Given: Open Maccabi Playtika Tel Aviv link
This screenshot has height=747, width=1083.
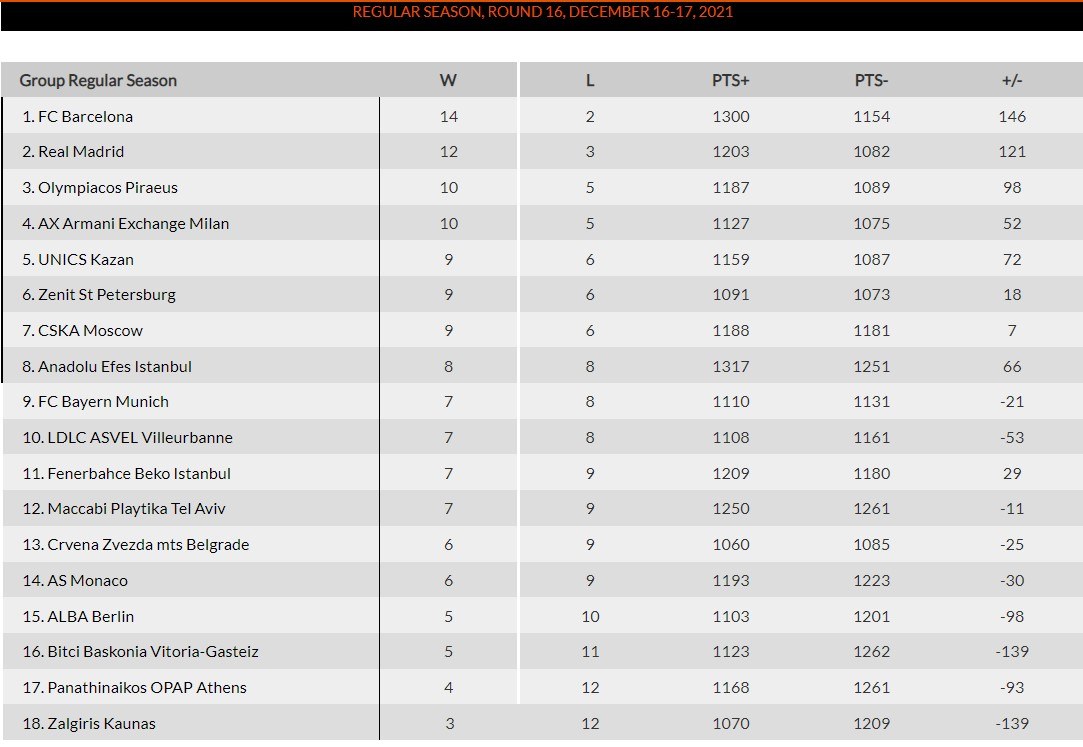Looking at the screenshot, I should (136, 509).
